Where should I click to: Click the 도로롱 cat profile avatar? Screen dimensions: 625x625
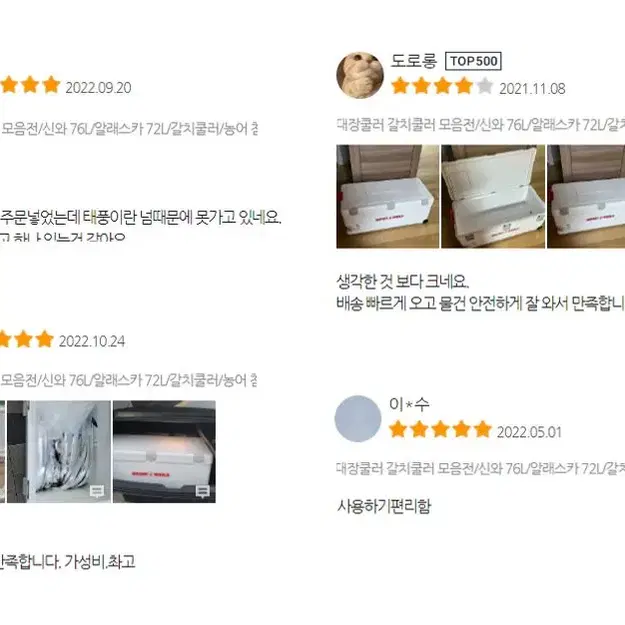(360, 75)
